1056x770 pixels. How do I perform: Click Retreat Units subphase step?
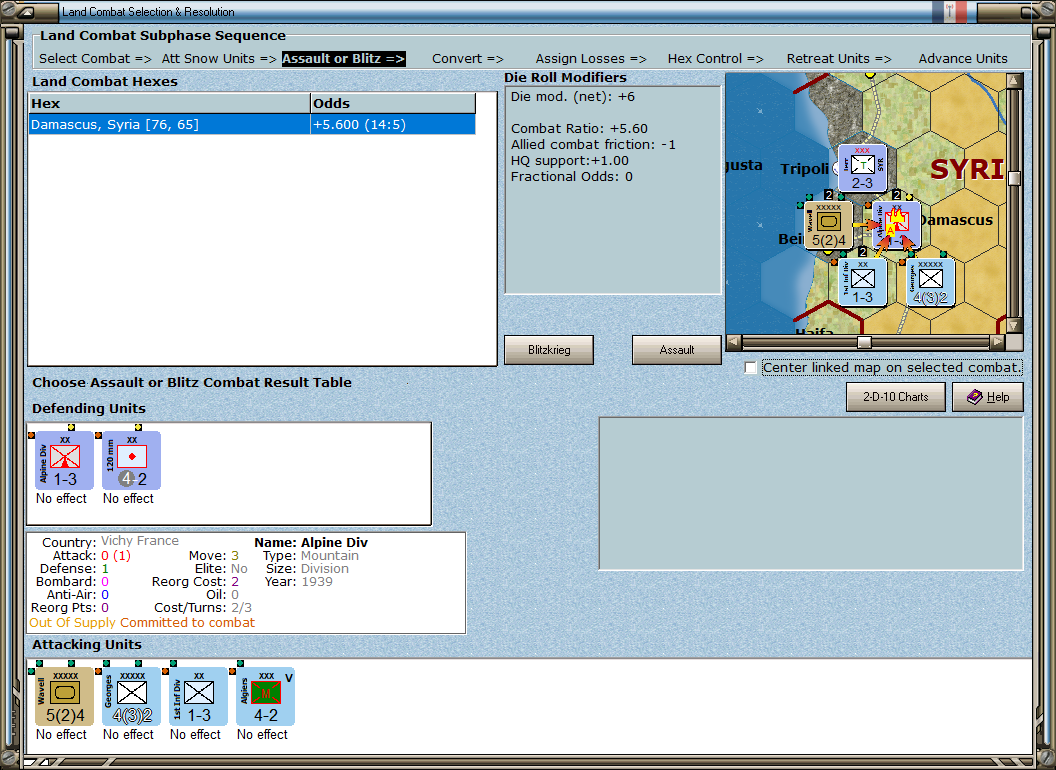coord(838,59)
